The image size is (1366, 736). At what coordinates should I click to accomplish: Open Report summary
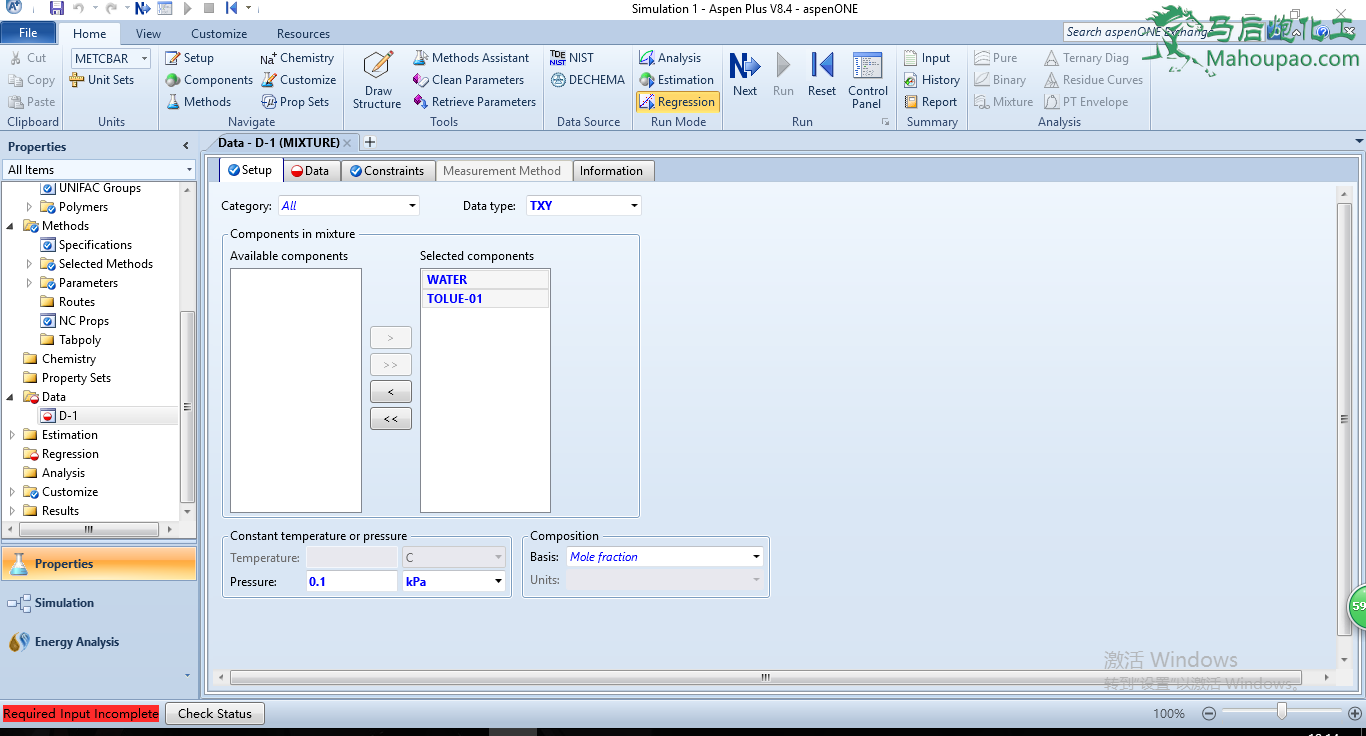pyautogui.click(x=930, y=102)
